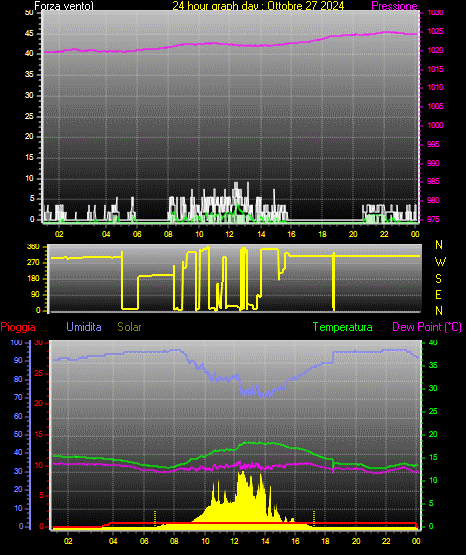466x555 pixels.
Task: Select green temperature axis value 35
Action: pos(433,365)
